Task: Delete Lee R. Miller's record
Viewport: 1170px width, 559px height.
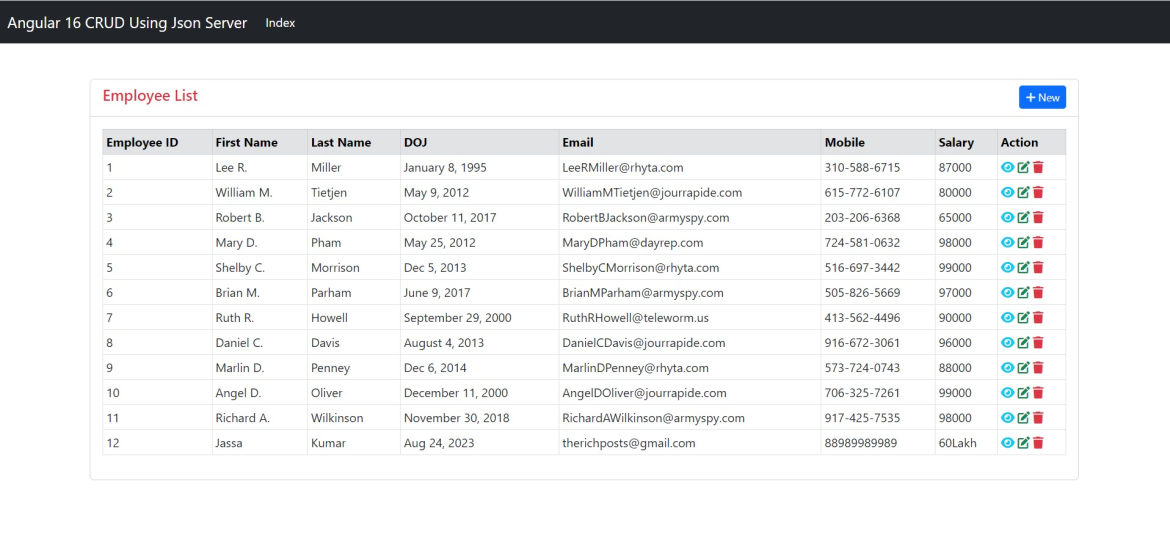Action: [1038, 167]
